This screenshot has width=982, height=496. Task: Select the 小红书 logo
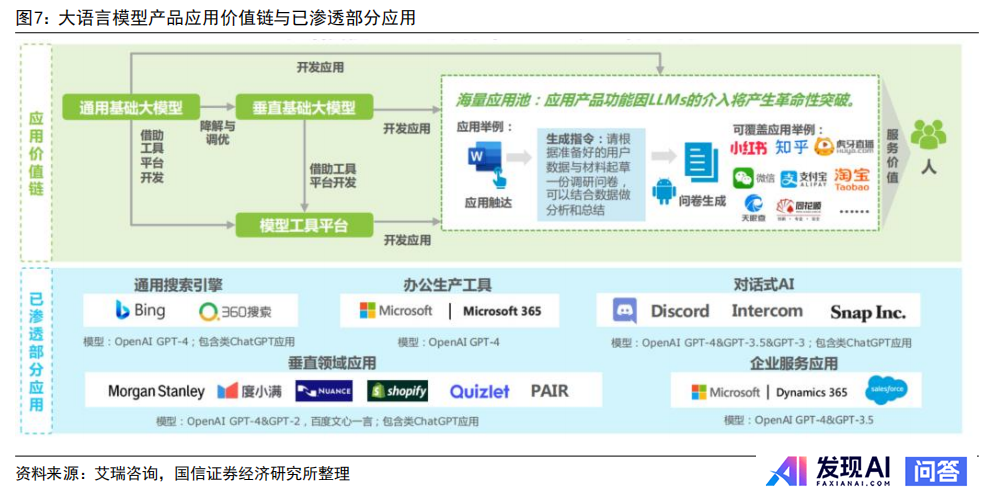(x=748, y=148)
